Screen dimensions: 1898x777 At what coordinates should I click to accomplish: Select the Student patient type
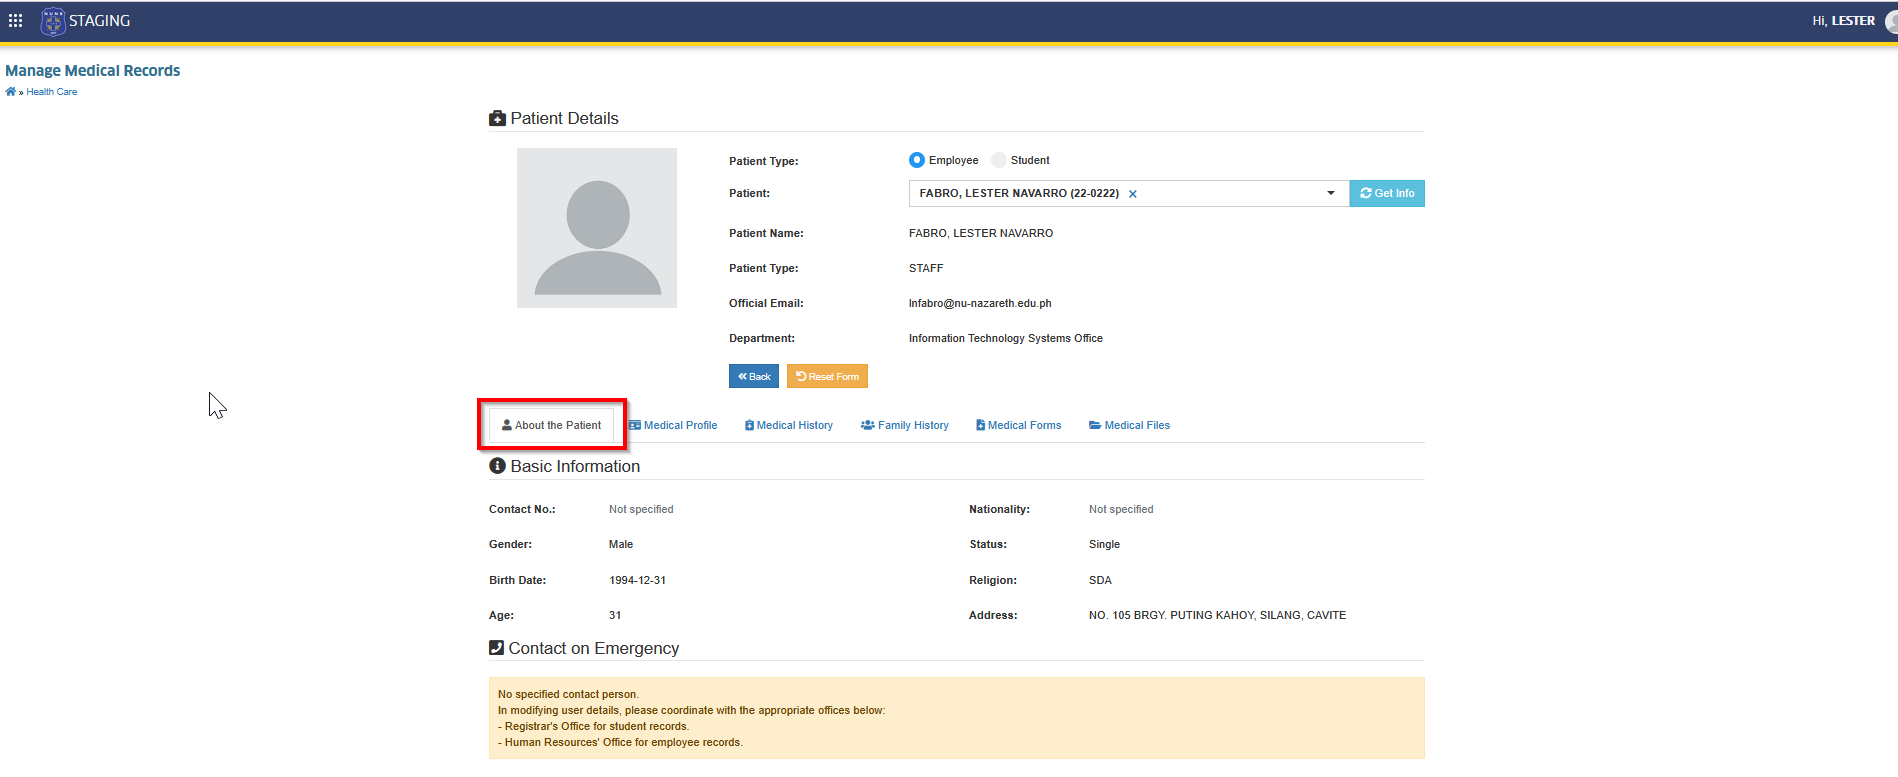(x=999, y=160)
